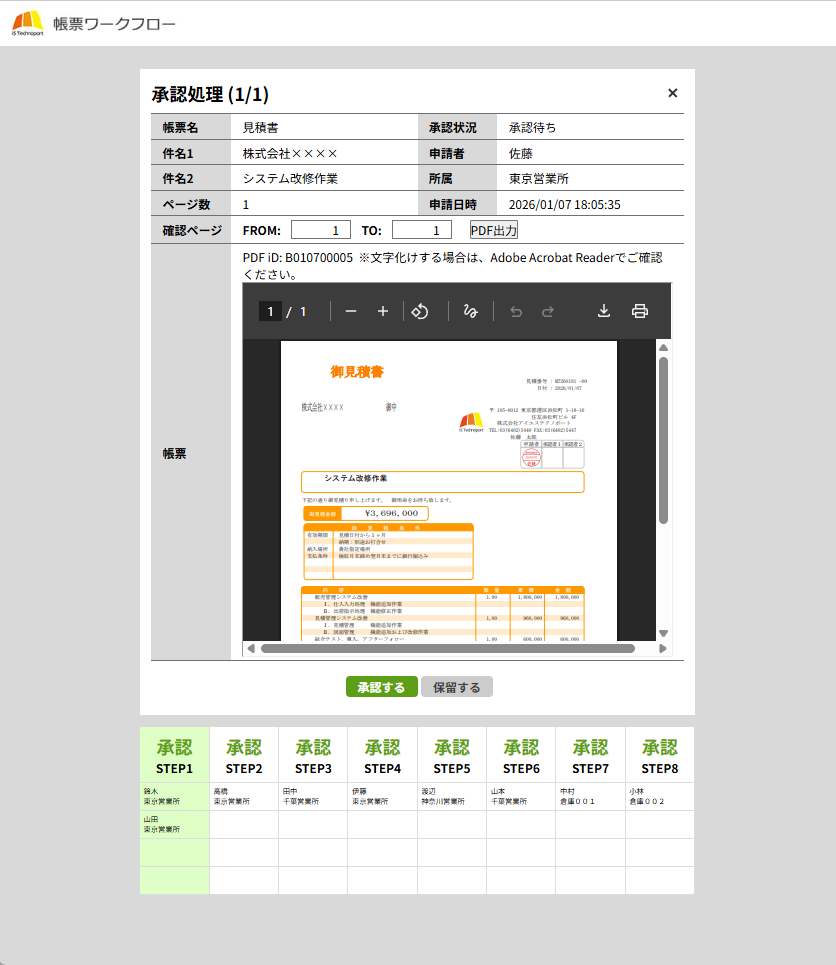Print the PDF with printer icon

640,311
